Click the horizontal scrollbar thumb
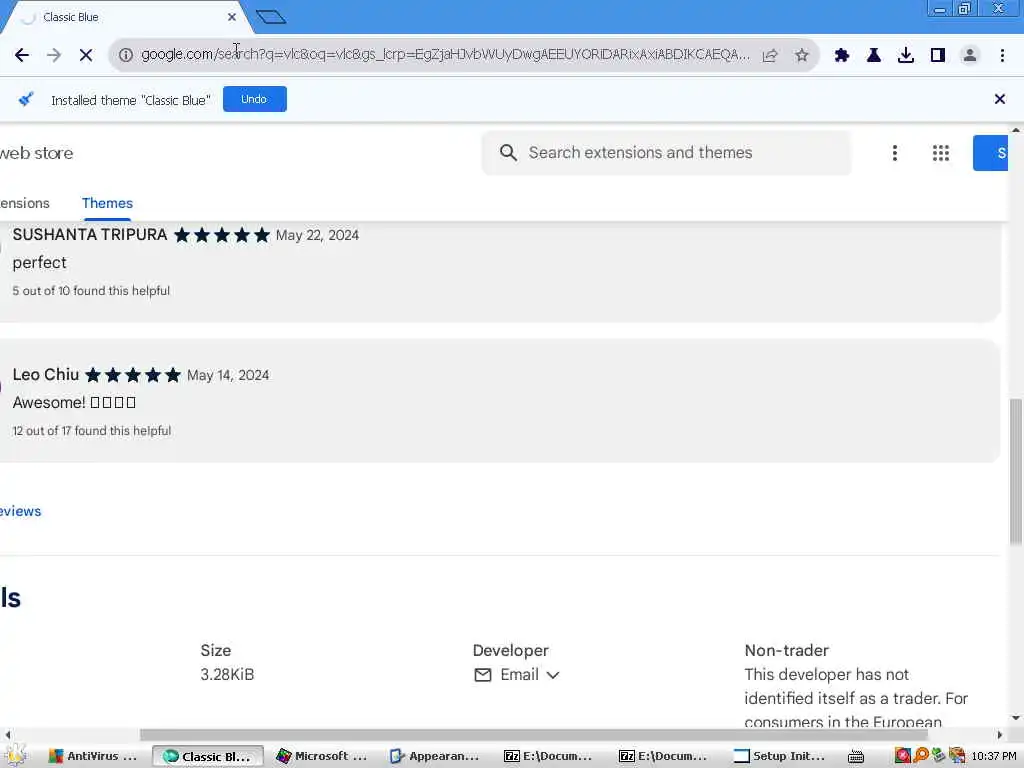1024x768 pixels. point(534,735)
